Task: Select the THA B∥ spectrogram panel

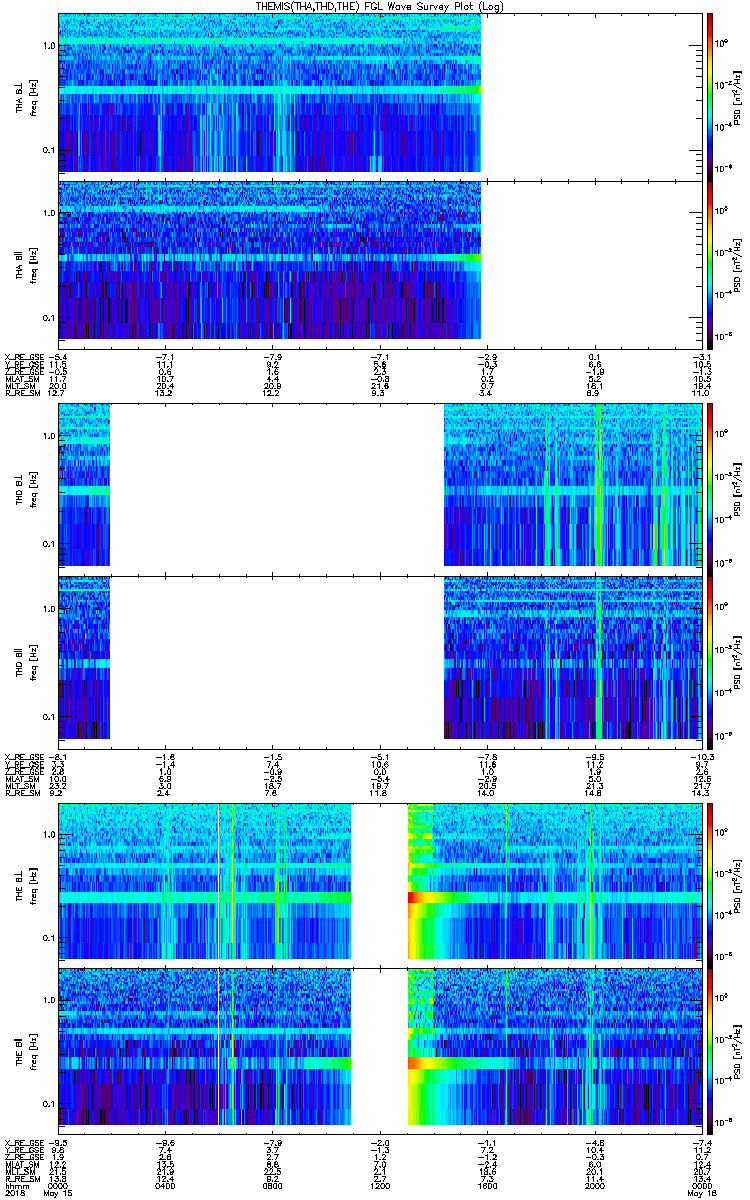Action: click(270, 260)
